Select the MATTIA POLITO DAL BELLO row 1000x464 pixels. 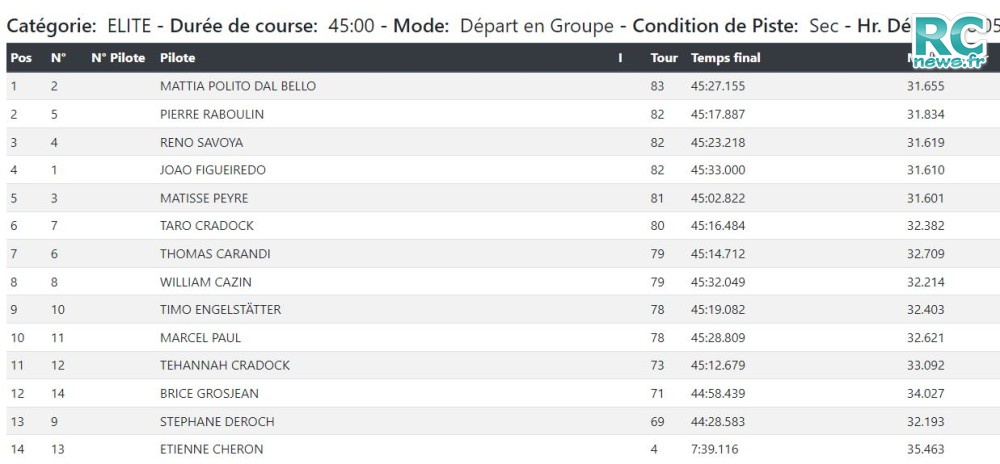click(x=500, y=86)
